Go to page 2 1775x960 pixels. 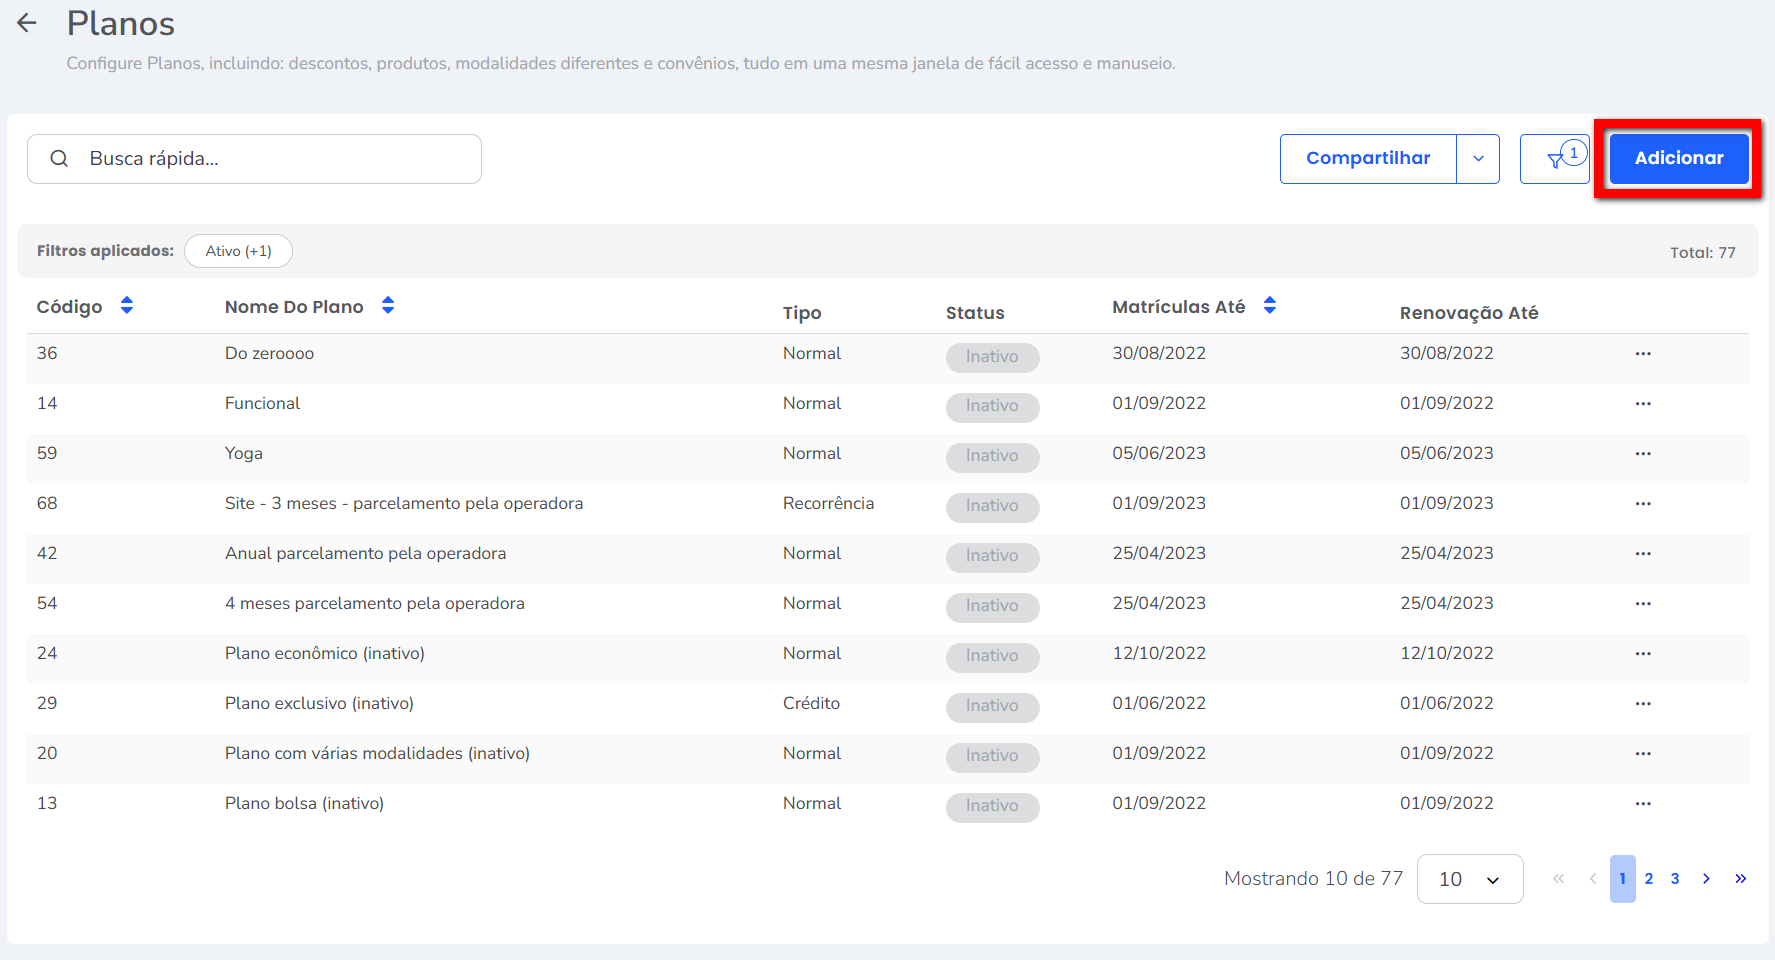point(1648,879)
